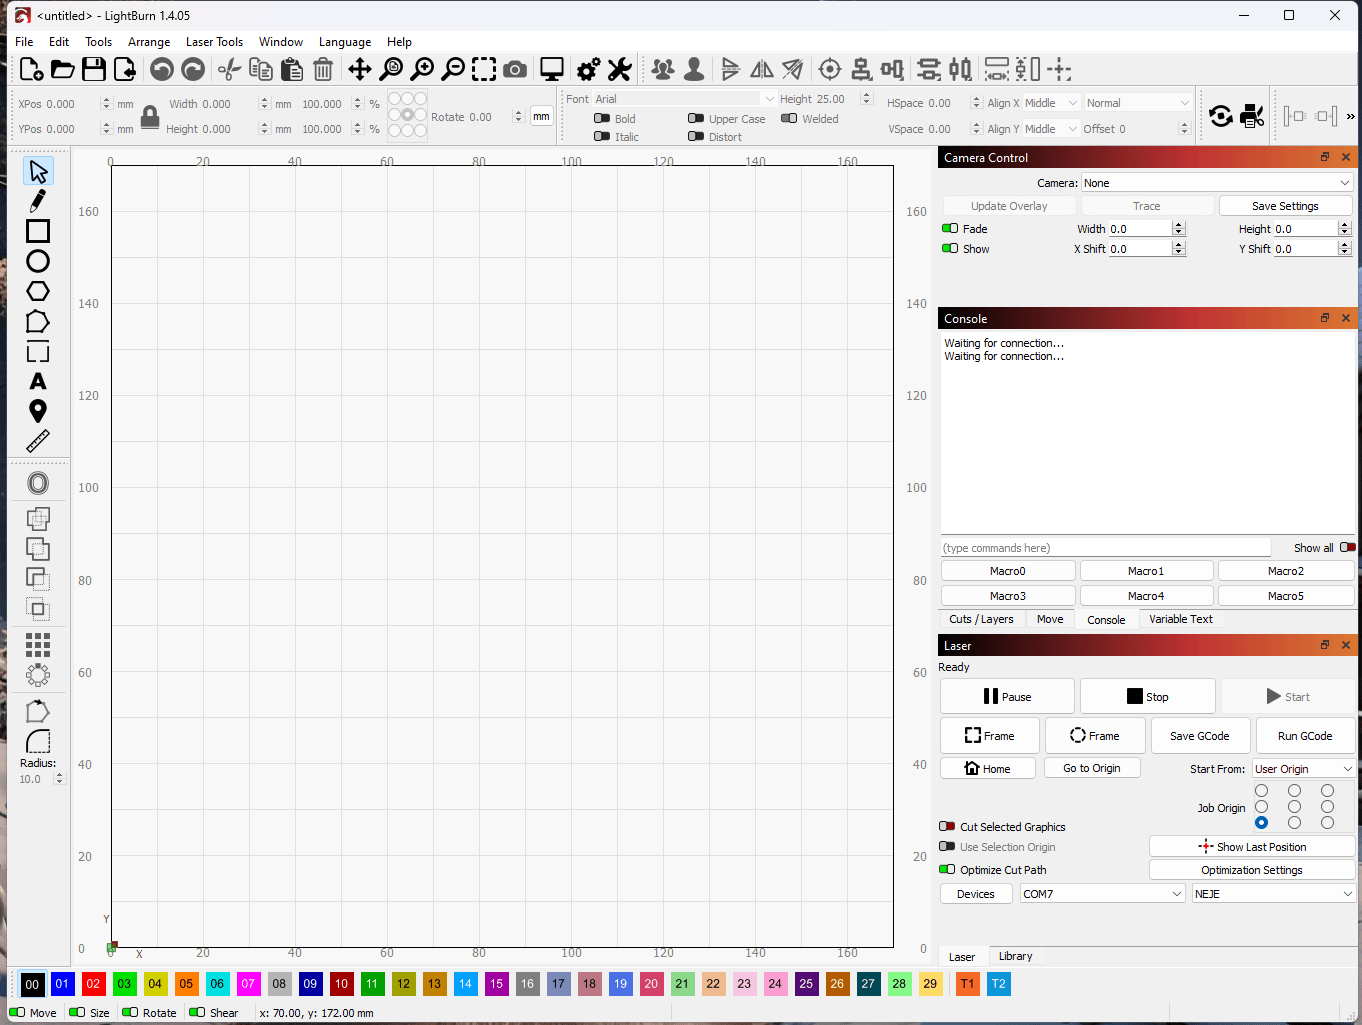This screenshot has height=1025, width=1362.
Task: Open the Laser Tools menu
Action: point(214,42)
